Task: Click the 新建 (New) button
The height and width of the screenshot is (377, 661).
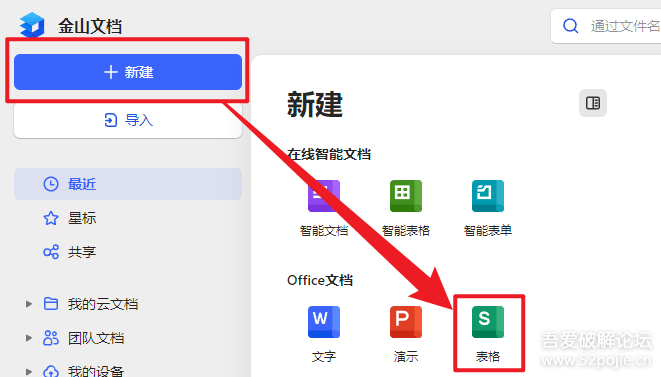Action: 128,72
